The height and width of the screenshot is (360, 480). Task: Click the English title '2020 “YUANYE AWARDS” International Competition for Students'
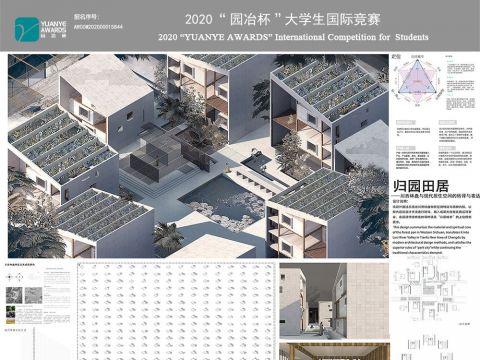[293, 37]
